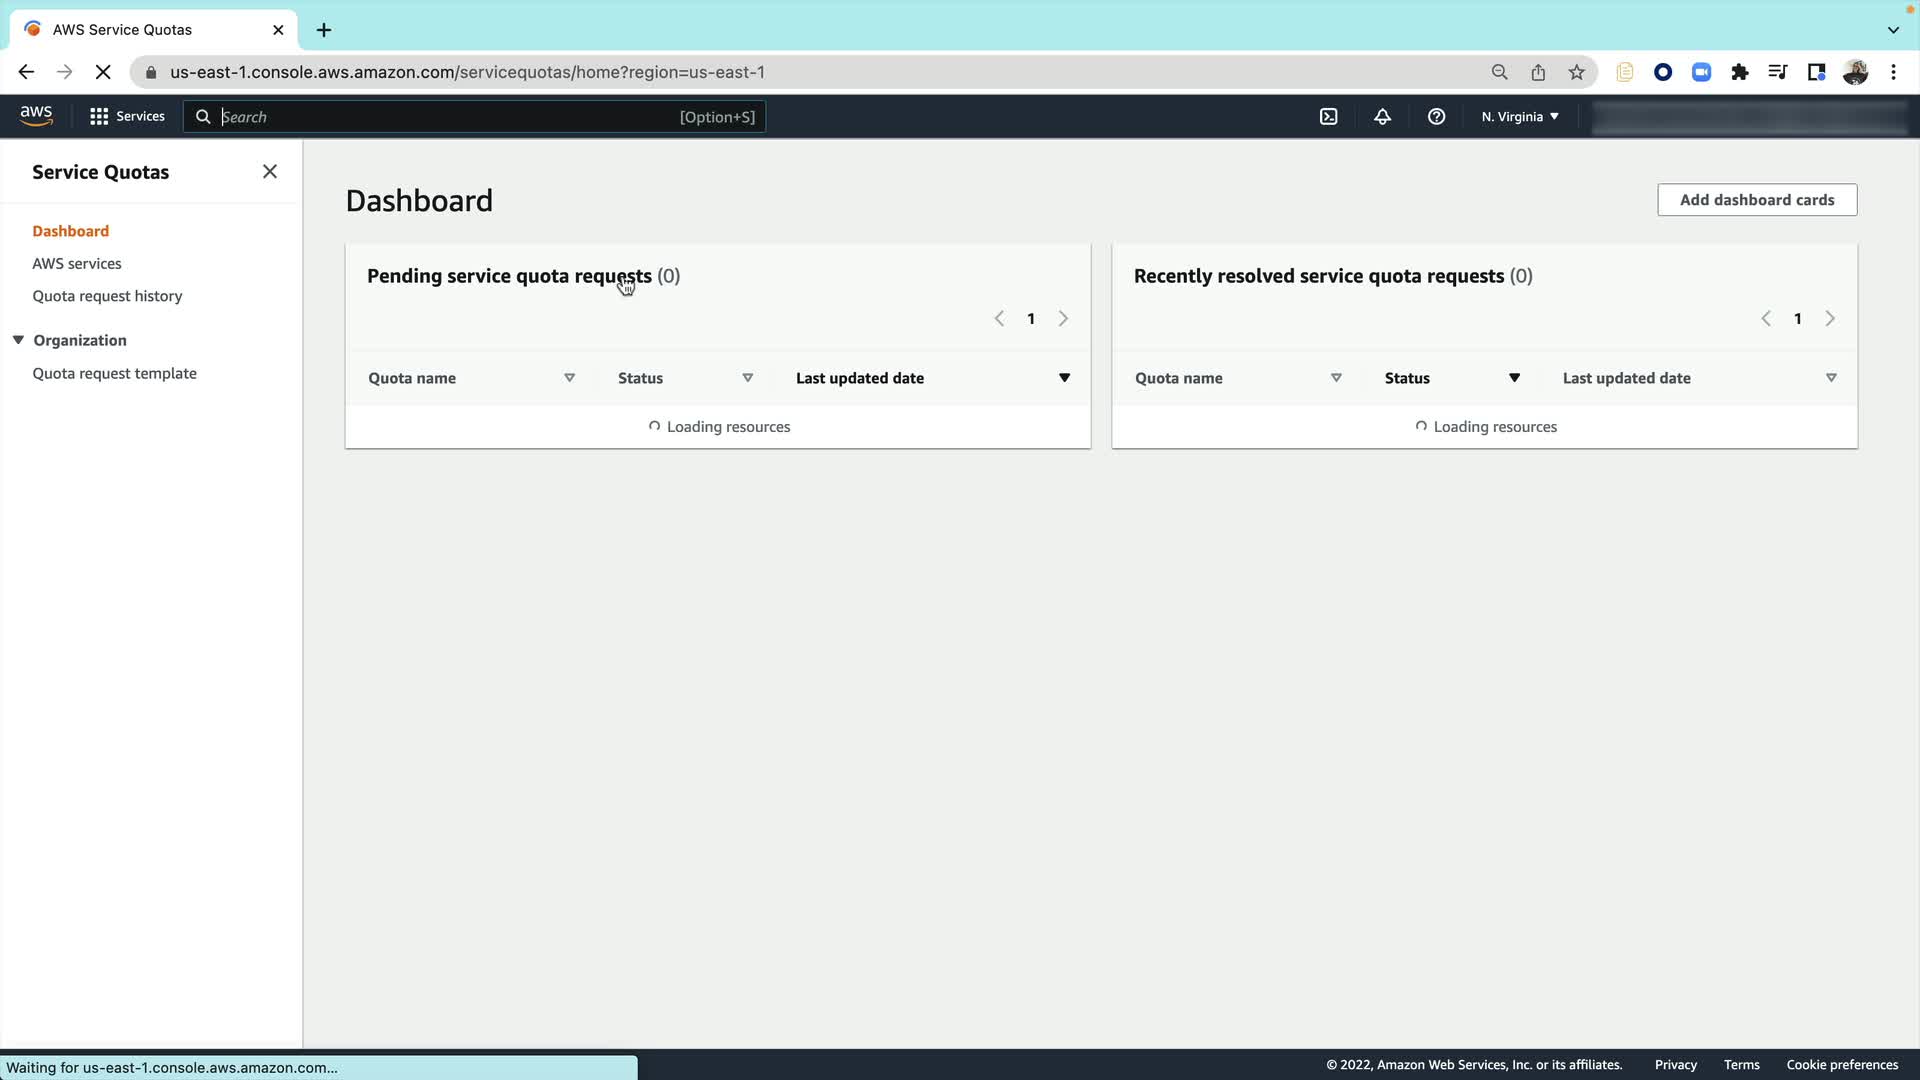Image resolution: width=1920 pixels, height=1080 pixels.
Task: Go to next page of pending requests
Action: [1063, 319]
